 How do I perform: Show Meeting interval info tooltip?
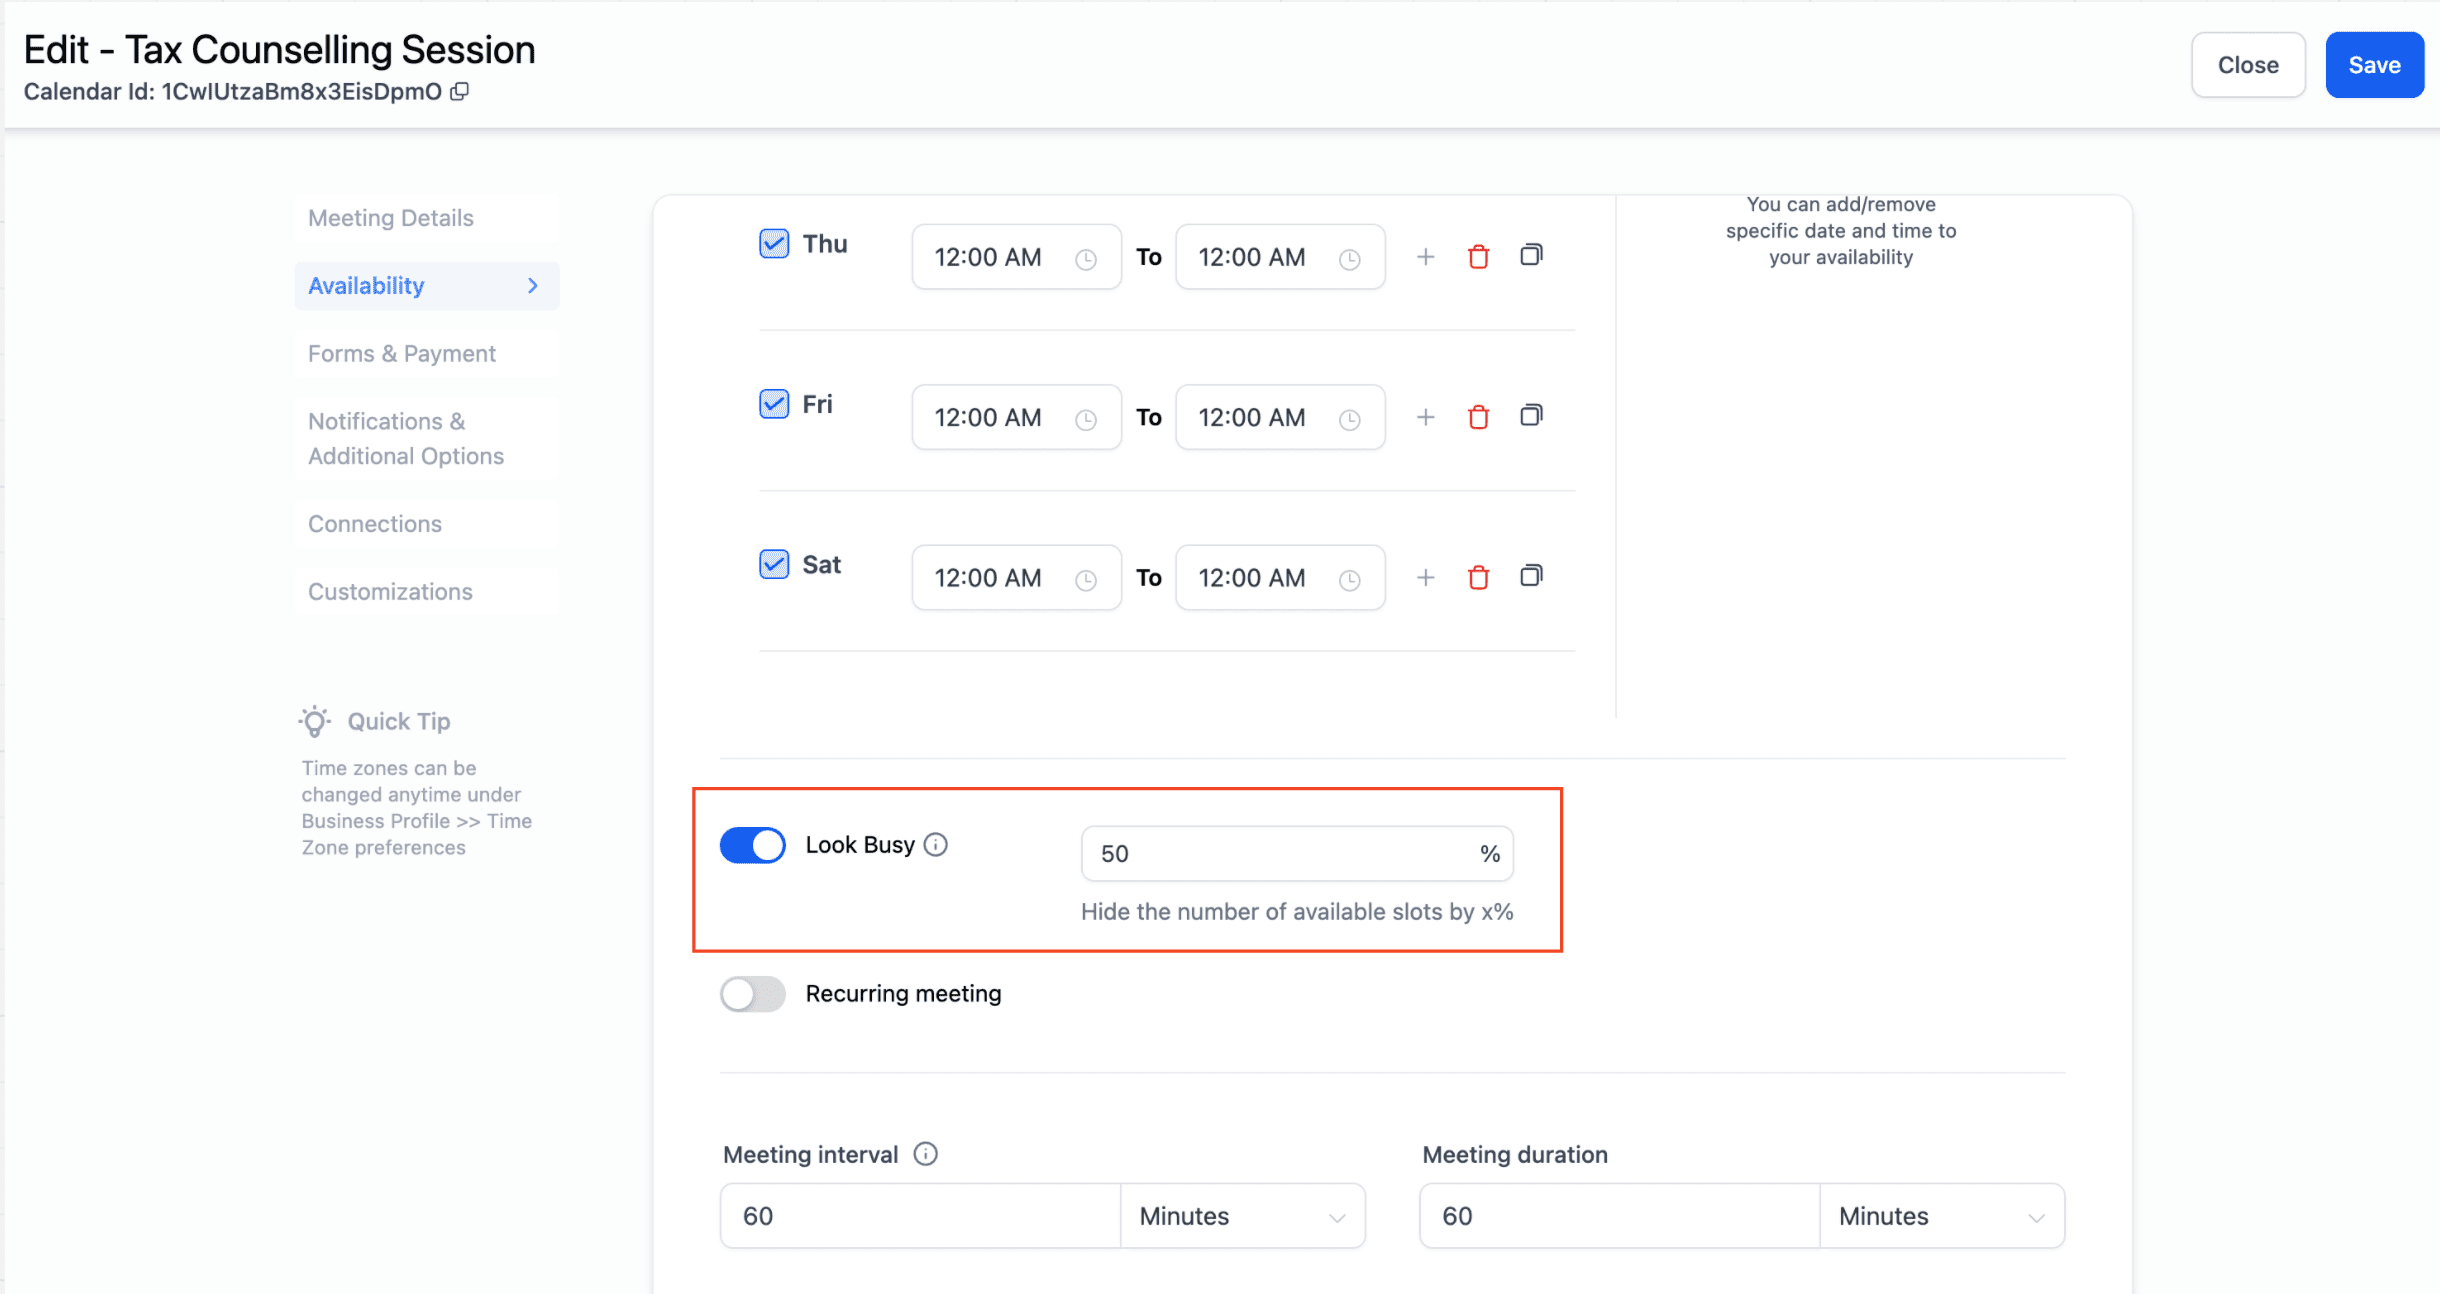tap(926, 1154)
